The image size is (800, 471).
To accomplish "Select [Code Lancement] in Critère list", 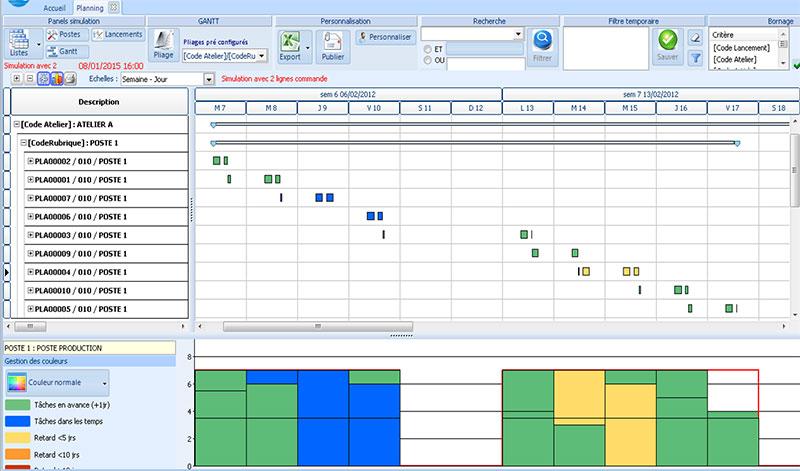I will 741,47.
